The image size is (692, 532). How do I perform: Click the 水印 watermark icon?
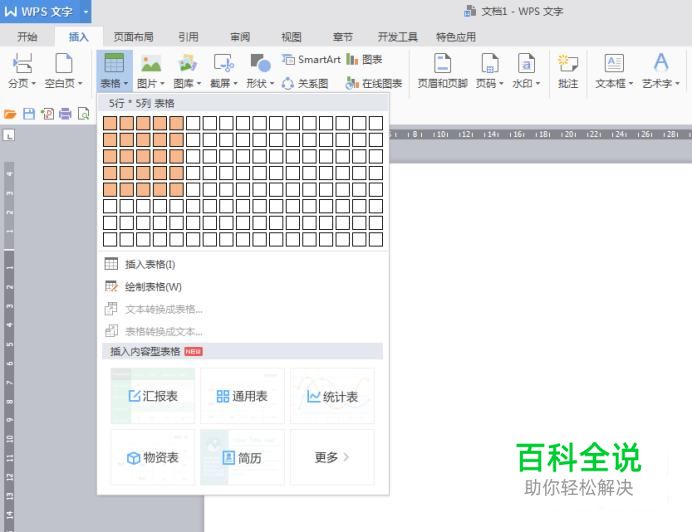(526, 63)
